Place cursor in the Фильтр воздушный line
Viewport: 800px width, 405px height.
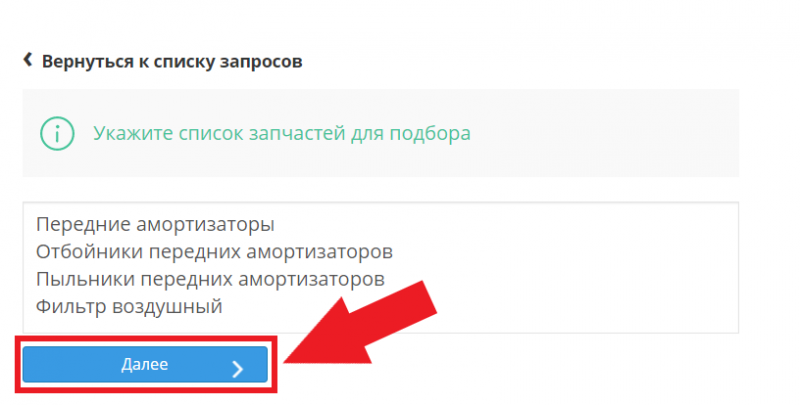coord(129,307)
